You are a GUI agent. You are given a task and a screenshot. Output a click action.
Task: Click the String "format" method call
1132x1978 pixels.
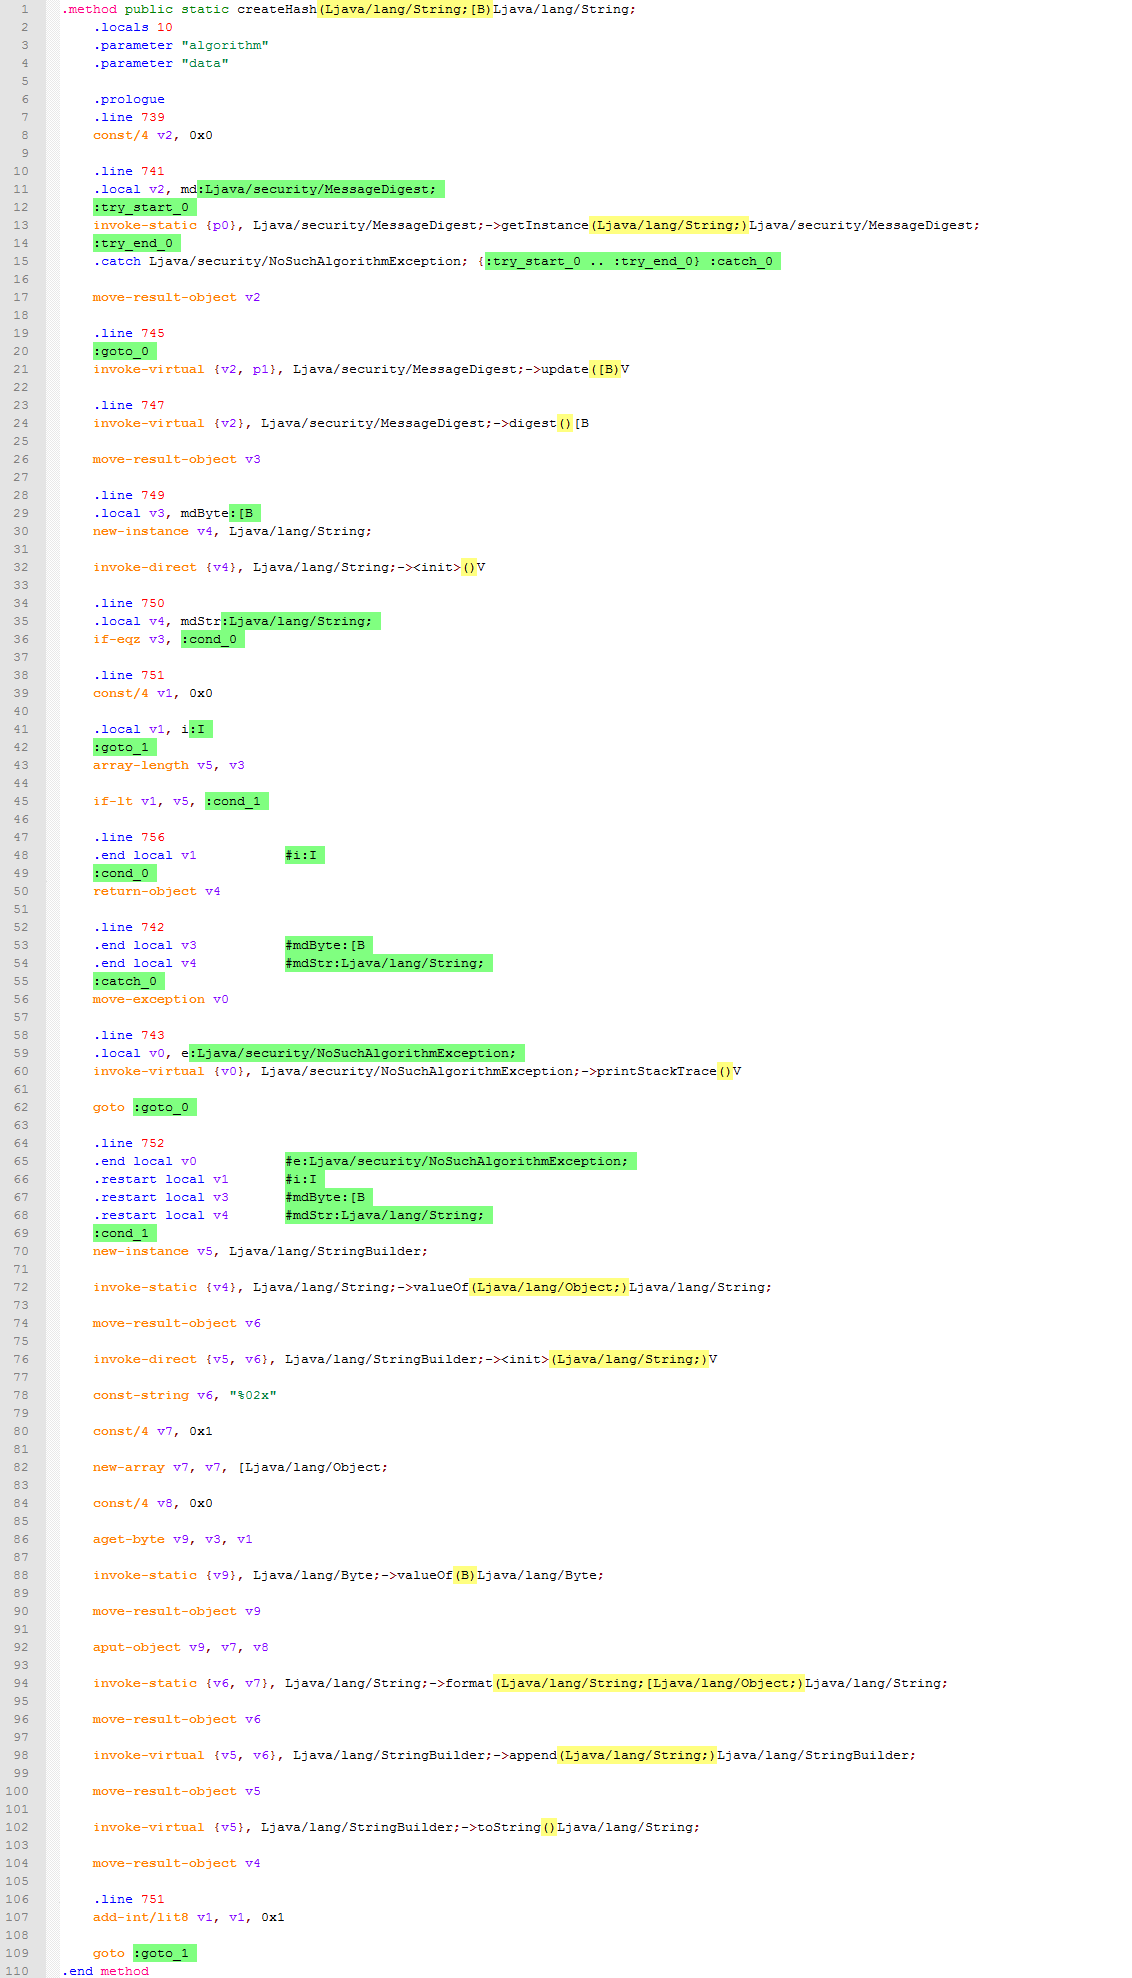[469, 1683]
